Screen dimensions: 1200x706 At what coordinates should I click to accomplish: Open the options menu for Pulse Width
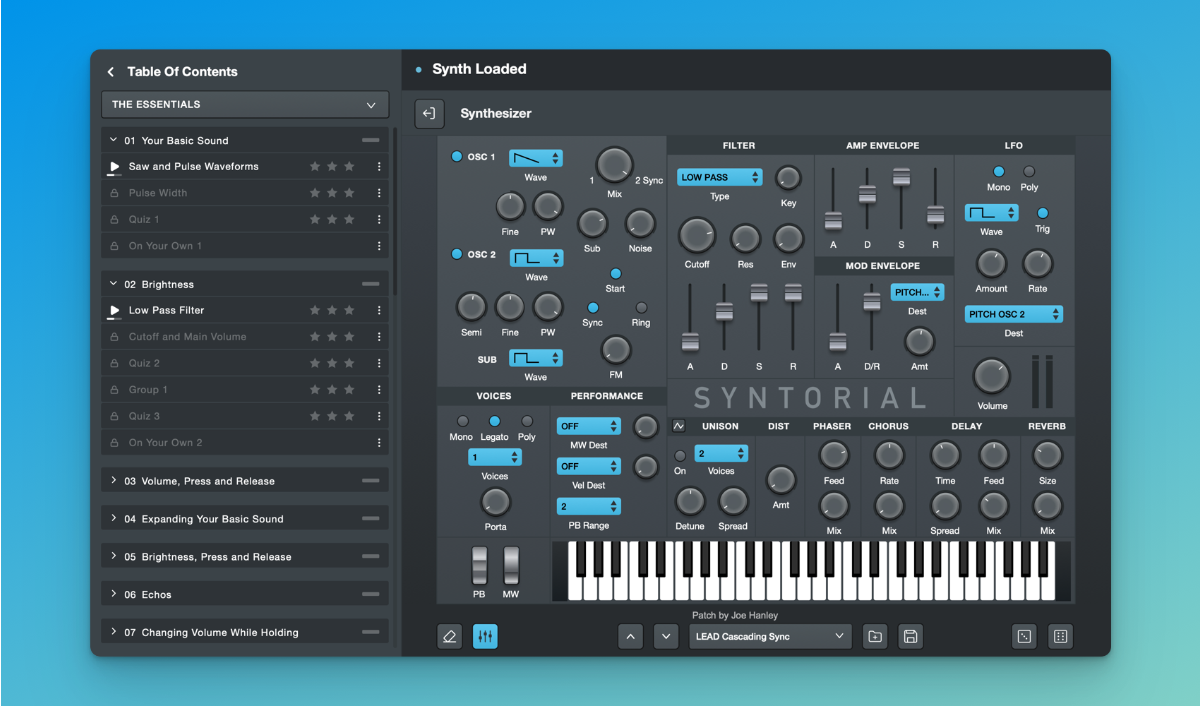tap(379, 193)
